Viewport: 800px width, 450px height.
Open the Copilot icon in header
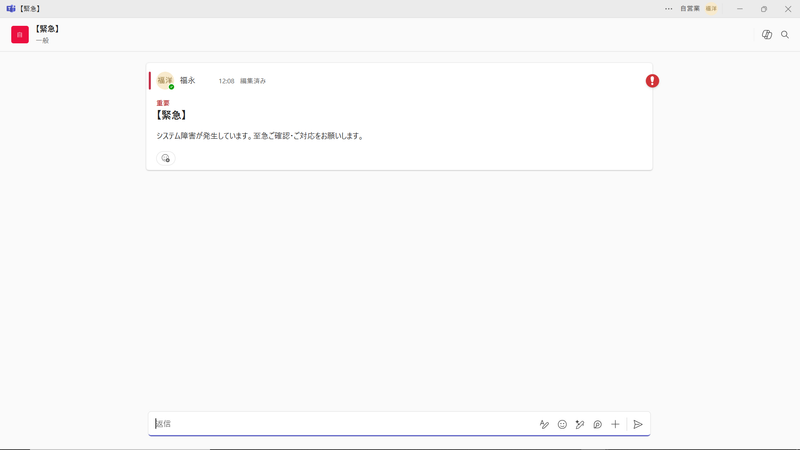(x=766, y=35)
